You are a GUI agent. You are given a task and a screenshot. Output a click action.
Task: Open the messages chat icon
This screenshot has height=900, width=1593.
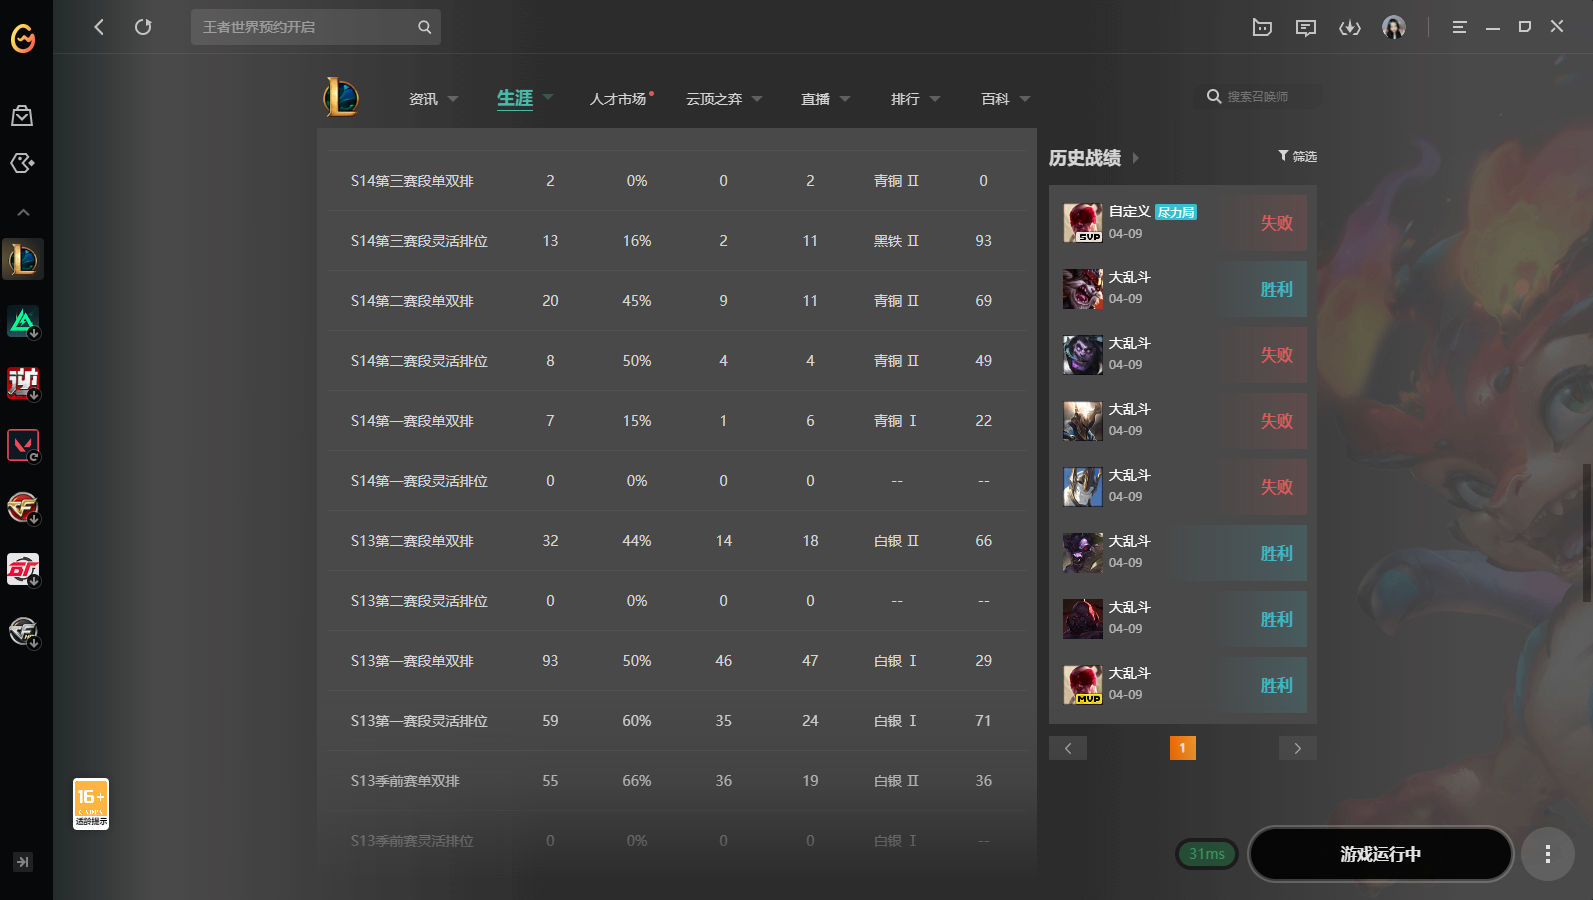1306,27
